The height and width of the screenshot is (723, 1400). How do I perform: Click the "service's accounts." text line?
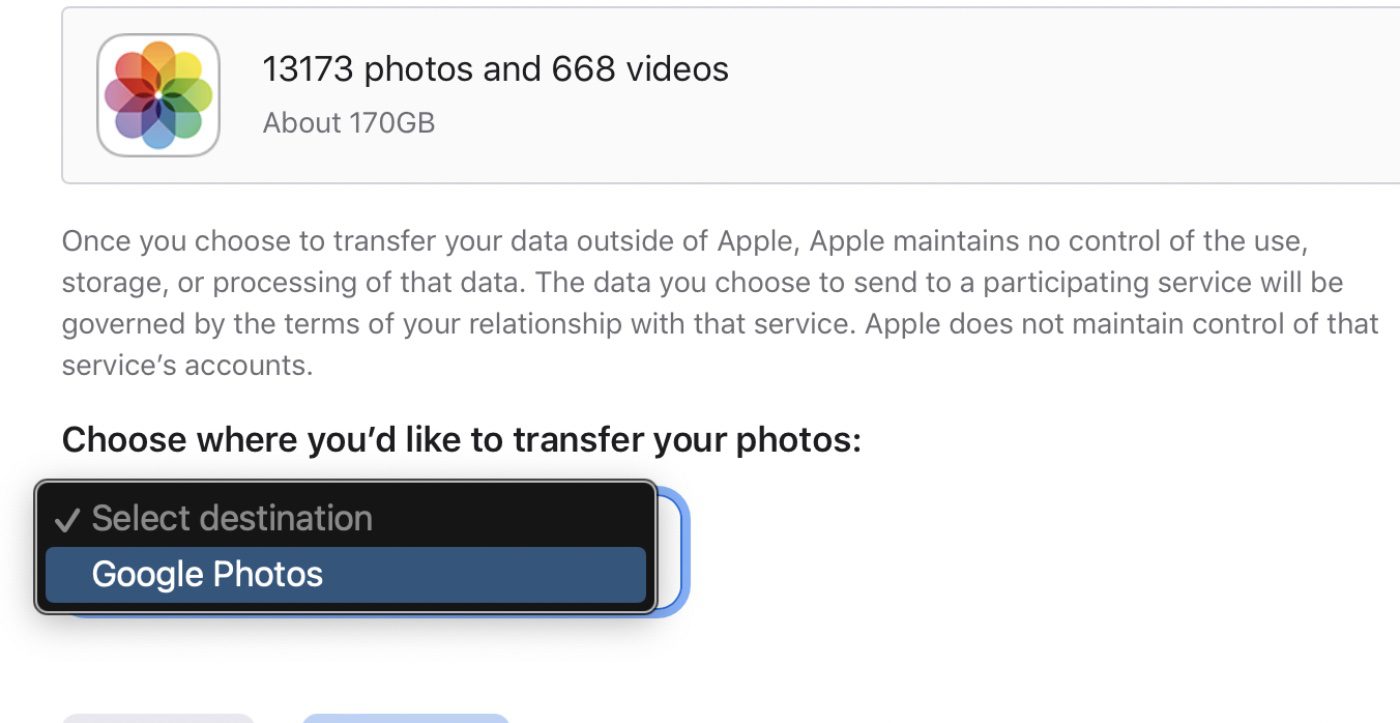click(x=187, y=365)
